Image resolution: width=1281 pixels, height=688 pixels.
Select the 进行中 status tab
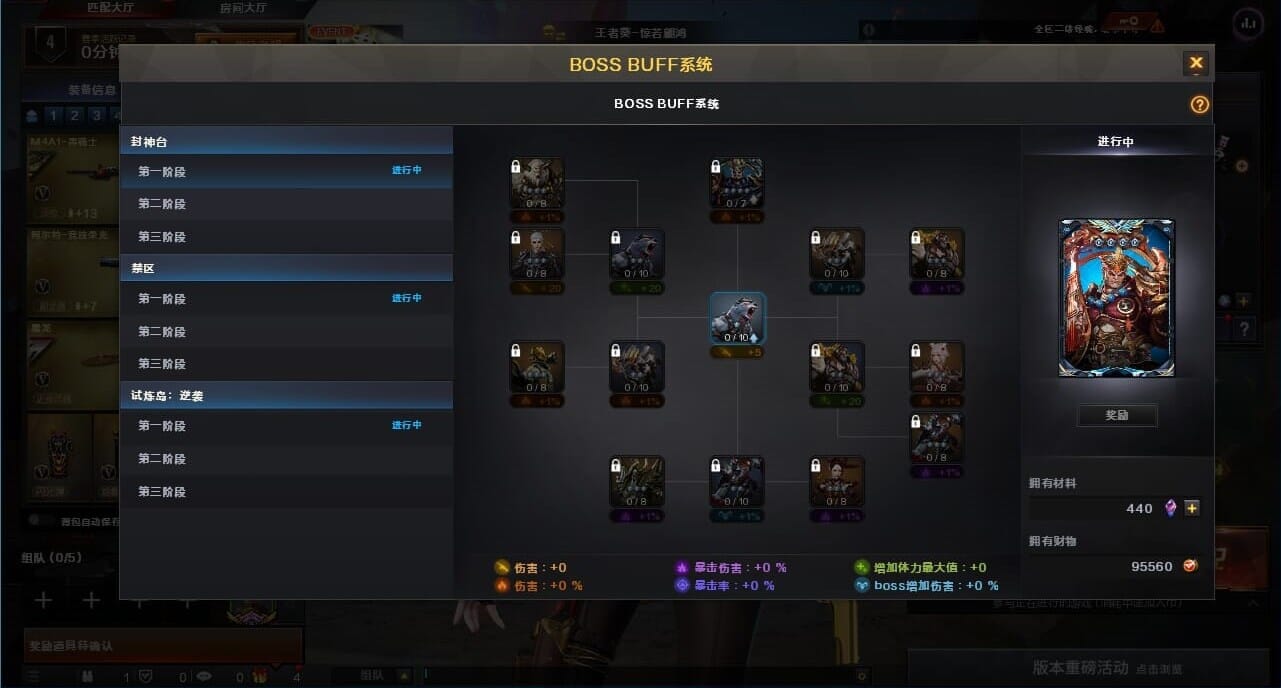(x=1116, y=142)
